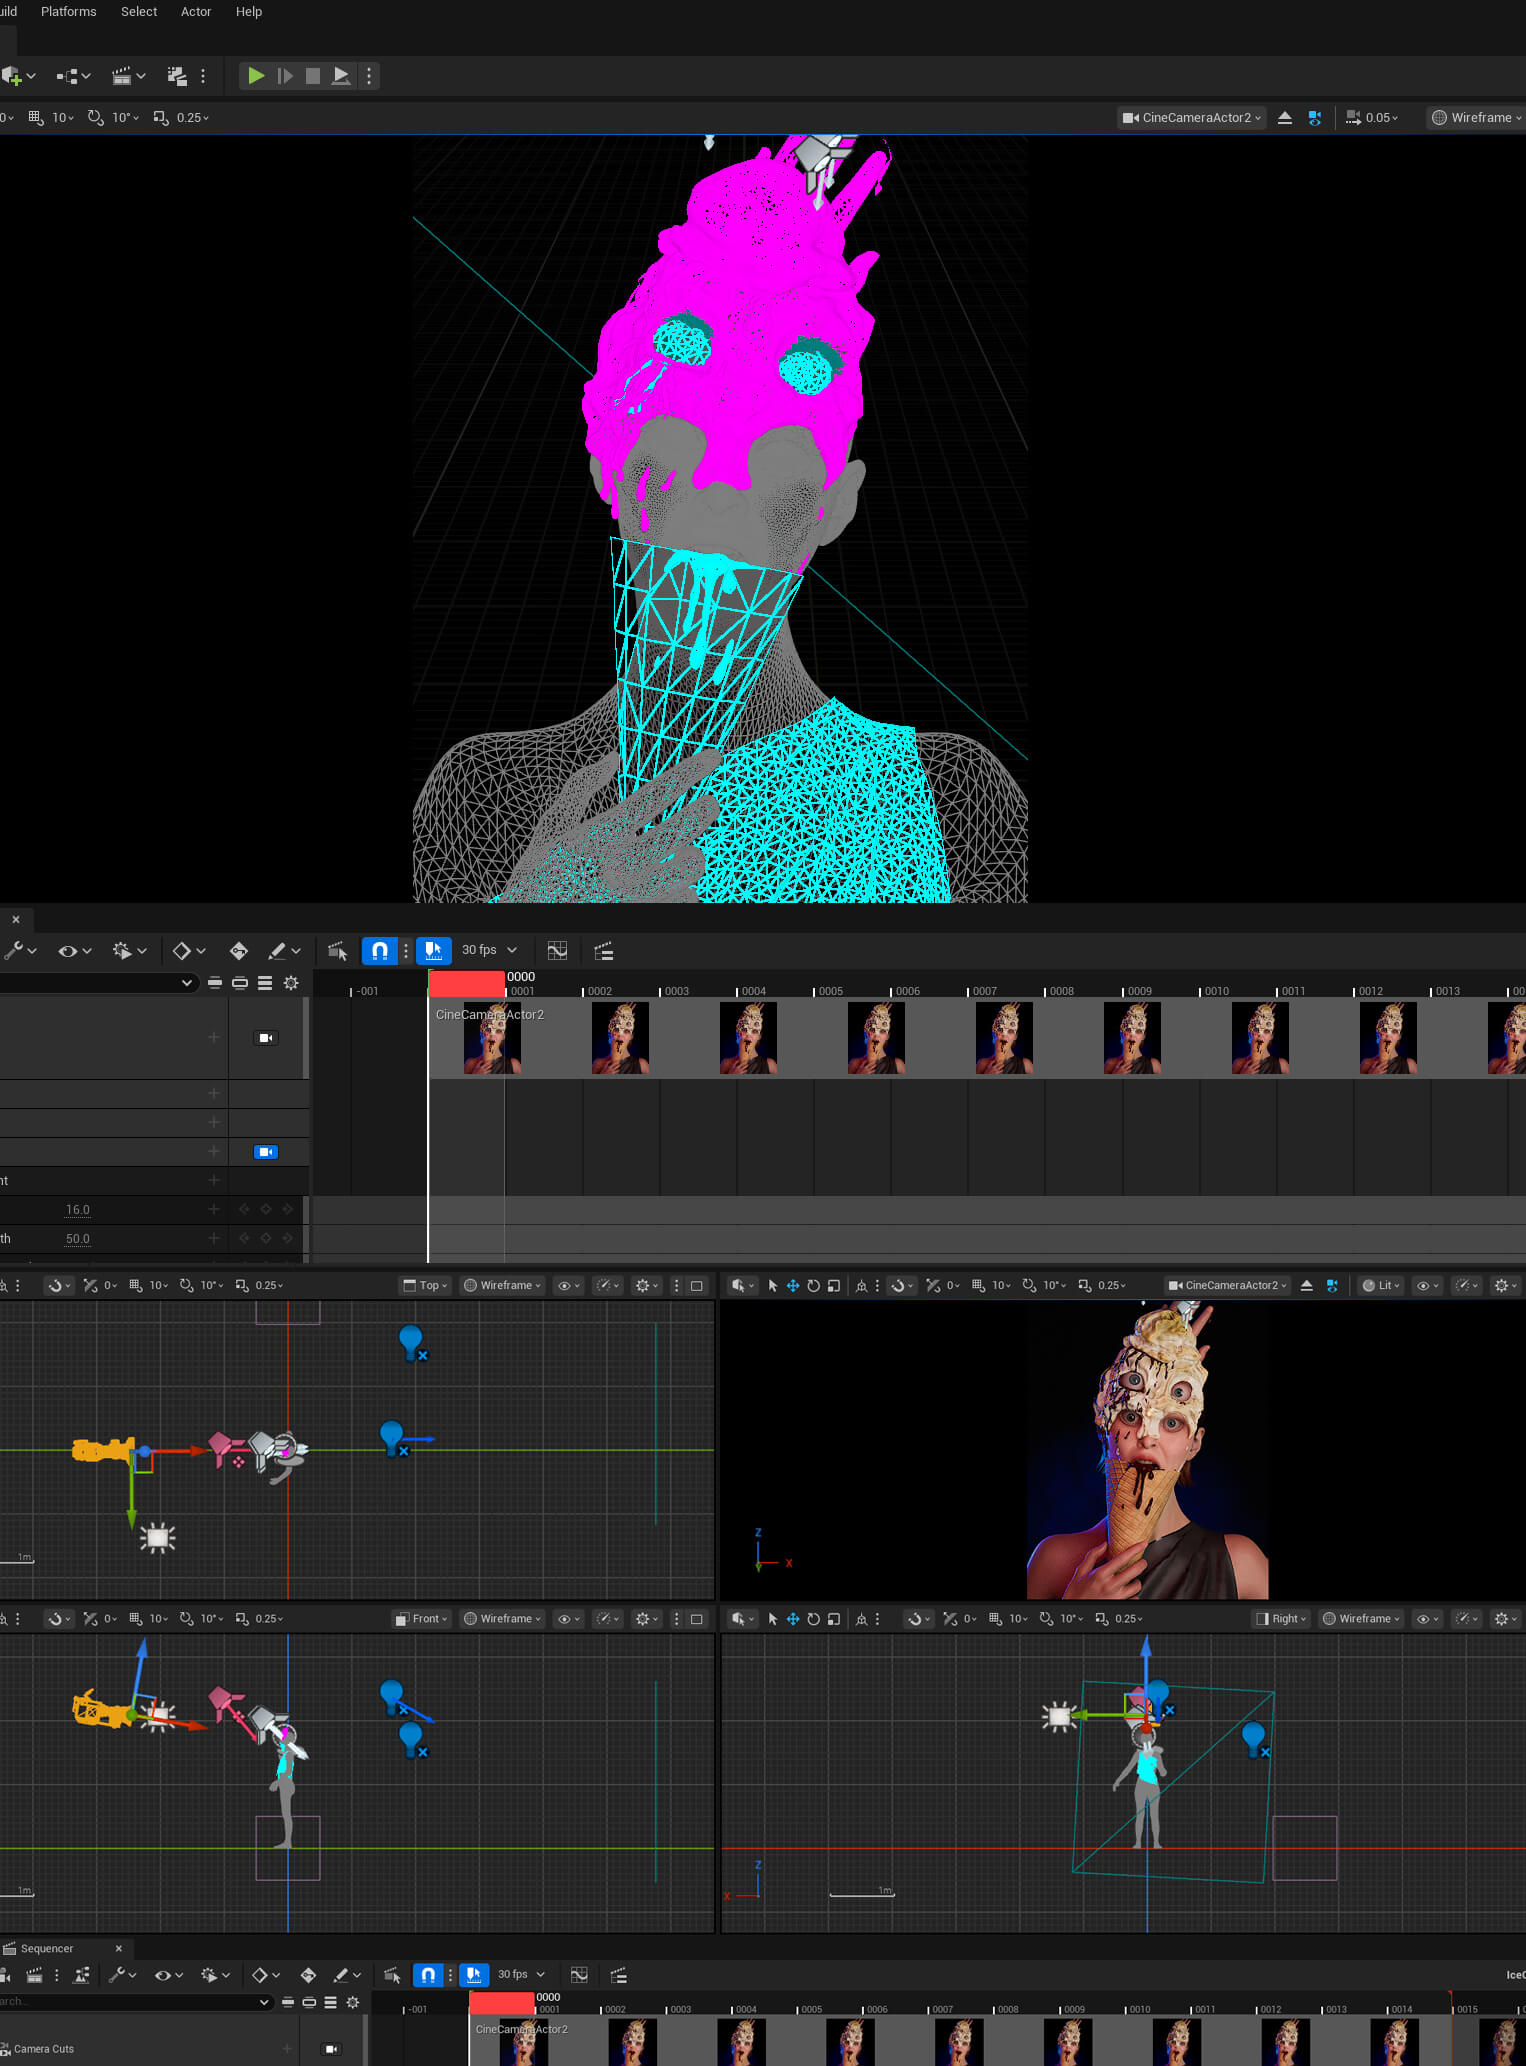Close the upper Sequencer panel tab

point(16,919)
